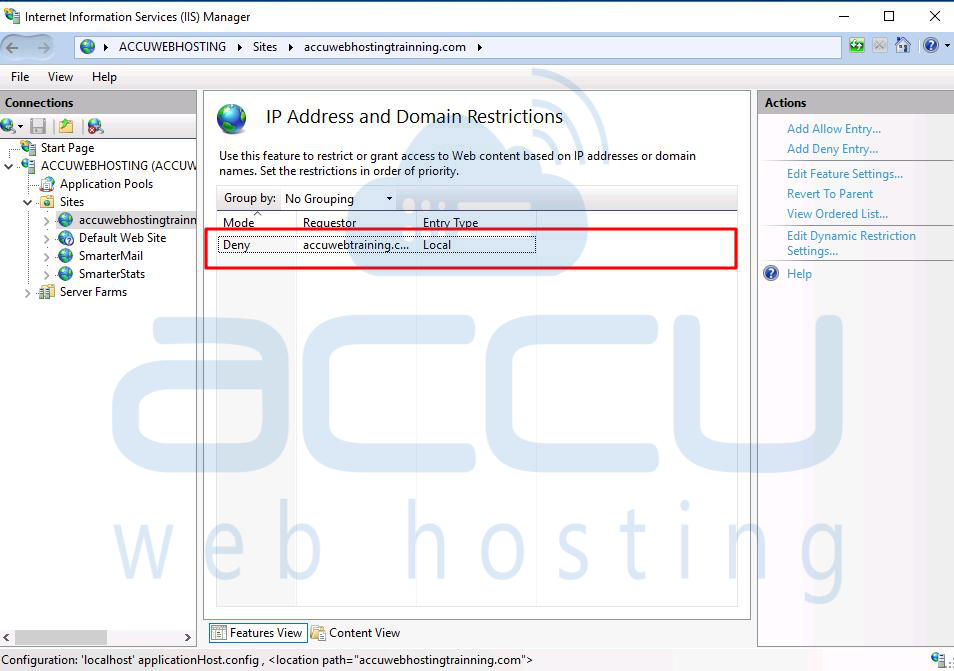Click the Local entry type cell
The height and width of the screenshot is (671, 954).
pyautogui.click(x=437, y=245)
